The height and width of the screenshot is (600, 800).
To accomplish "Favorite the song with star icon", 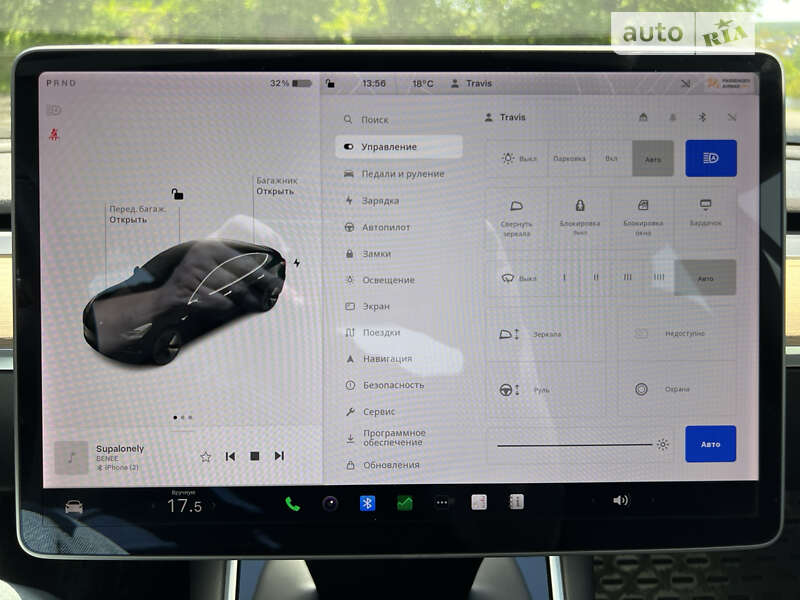I will coord(206,456).
